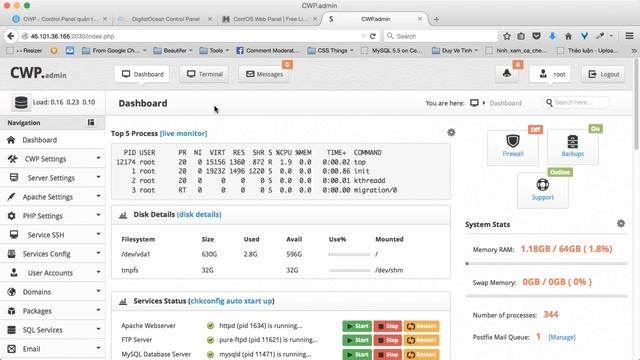Open the Dashboard tab in top bar
Viewport: 640px width, 360px height.
(142, 74)
